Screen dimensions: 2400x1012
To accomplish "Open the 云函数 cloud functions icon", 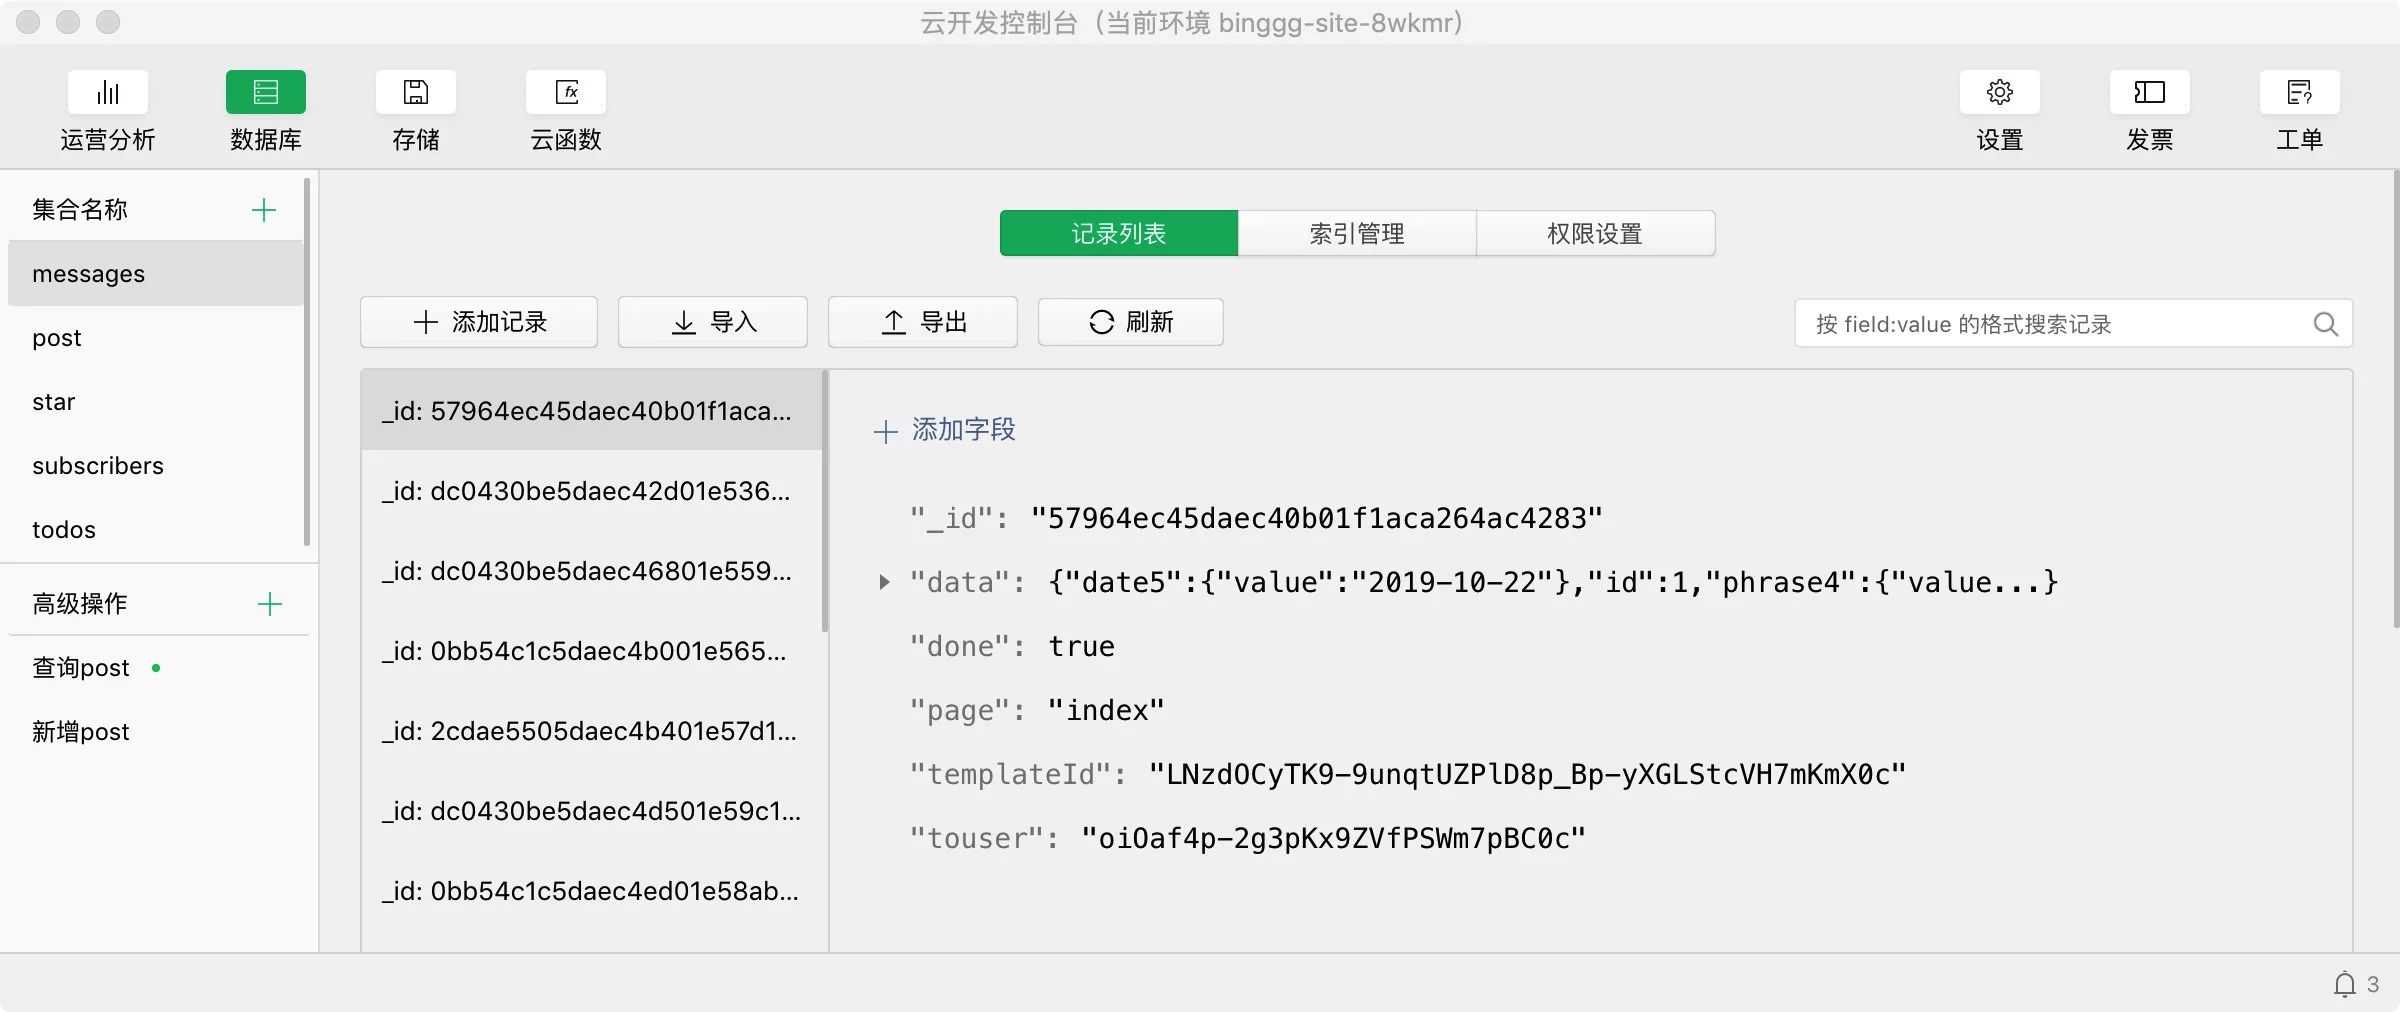I will tap(566, 92).
